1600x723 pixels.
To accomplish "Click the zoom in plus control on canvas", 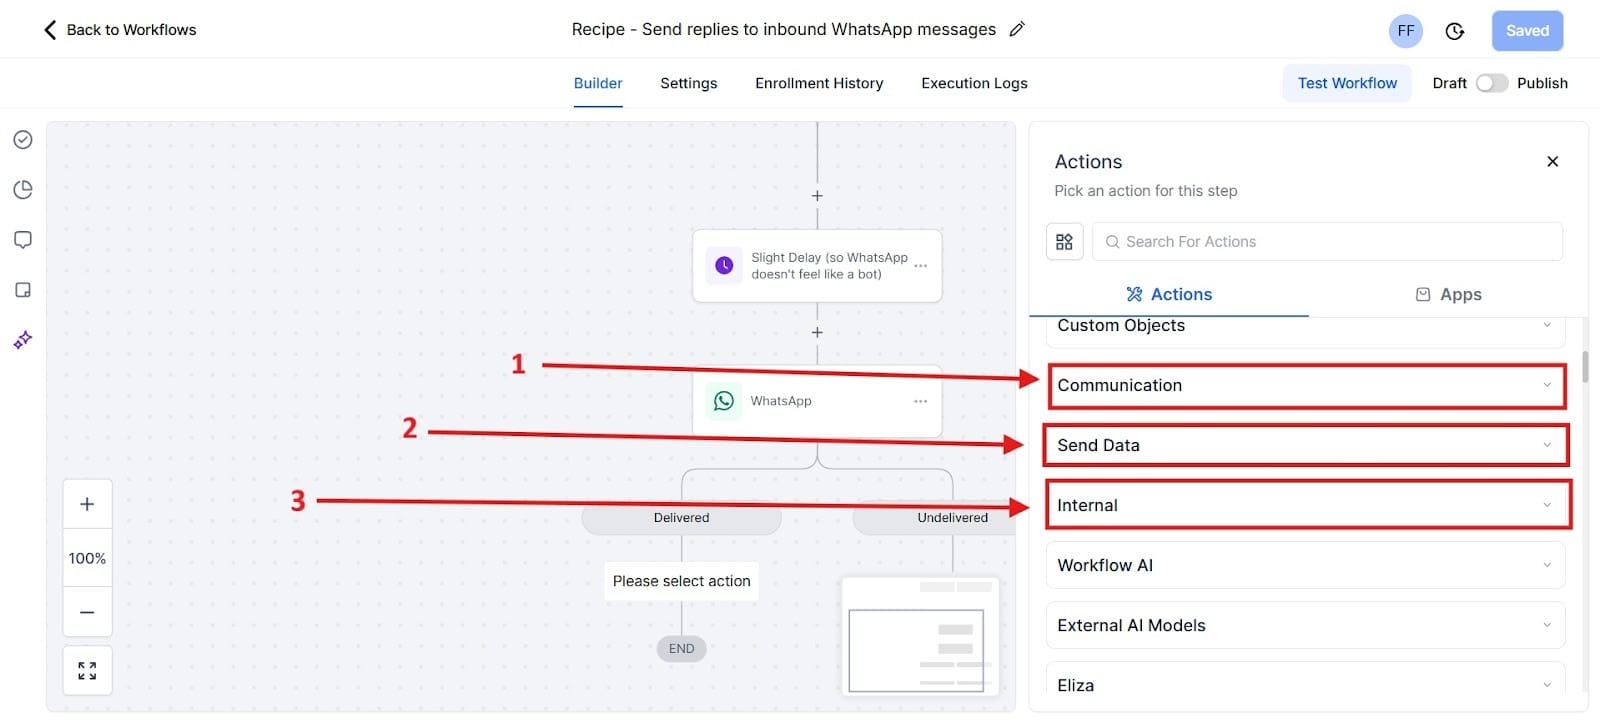I will [87, 503].
